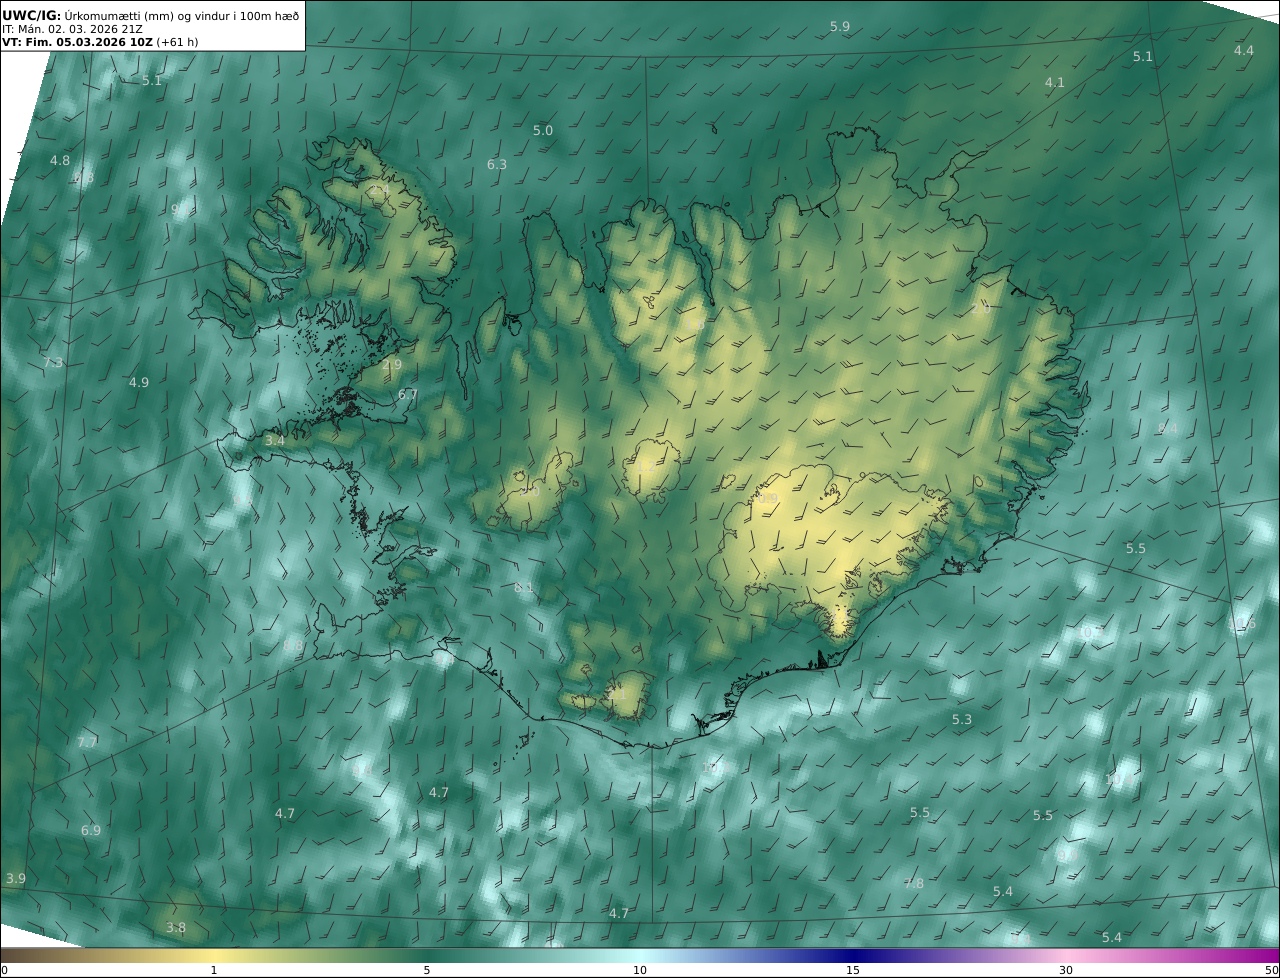Click the color scale tick label 10
Screen dimensions: 1280x978
[x=640, y=970]
